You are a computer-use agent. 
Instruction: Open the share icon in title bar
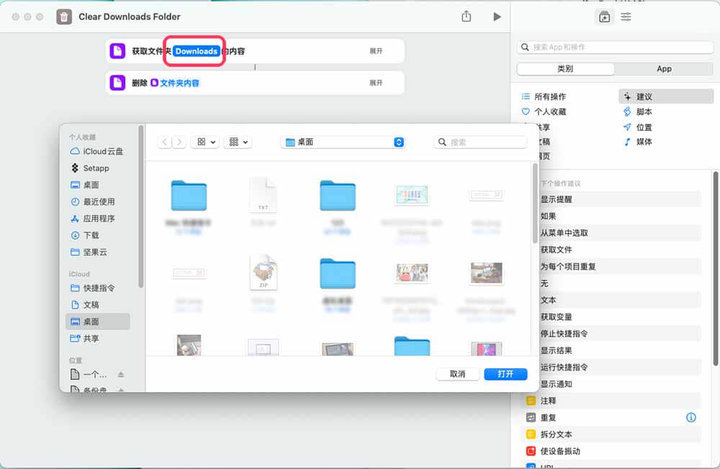point(466,17)
